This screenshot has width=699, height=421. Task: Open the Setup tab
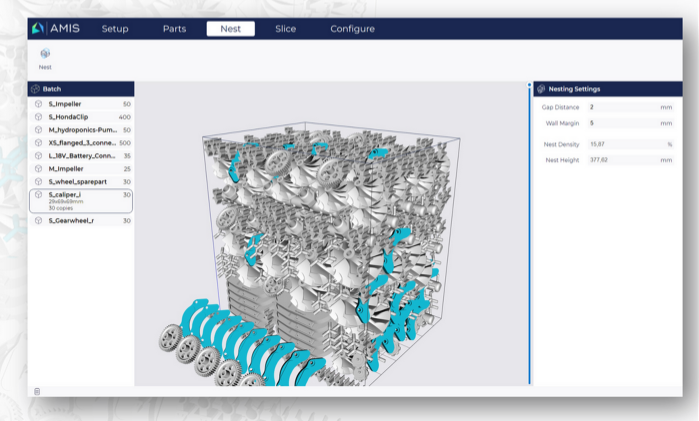point(115,29)
